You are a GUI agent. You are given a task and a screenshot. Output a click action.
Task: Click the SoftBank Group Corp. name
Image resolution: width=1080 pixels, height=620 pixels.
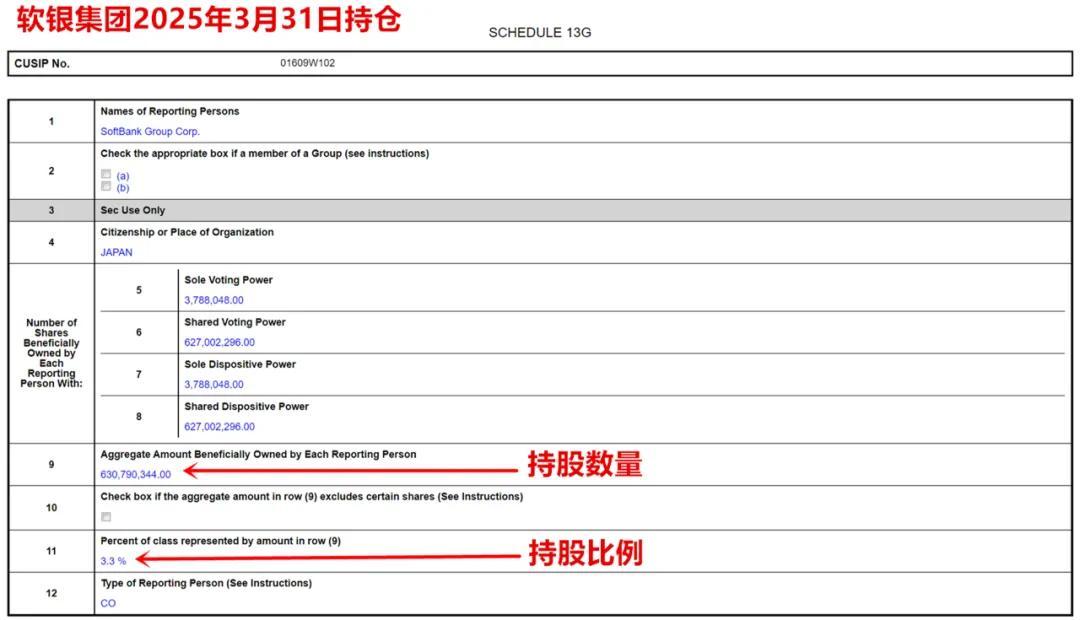coord(150,131)
